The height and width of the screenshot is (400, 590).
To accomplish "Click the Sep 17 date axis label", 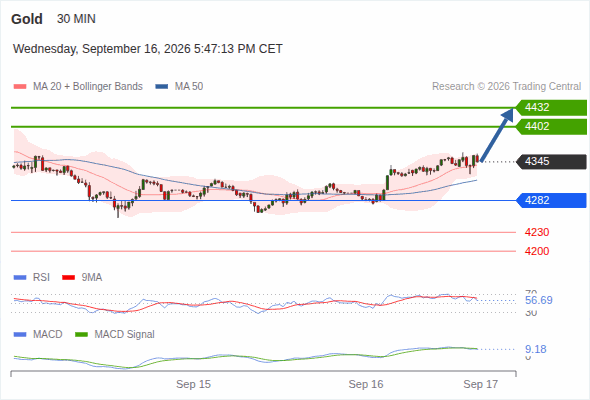I will click(x=481, y=384).
